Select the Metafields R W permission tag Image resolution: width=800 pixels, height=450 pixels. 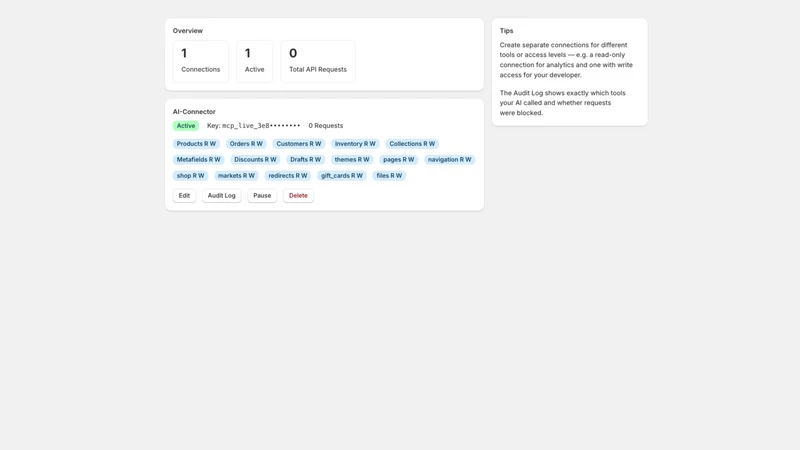tap(198, 160)
